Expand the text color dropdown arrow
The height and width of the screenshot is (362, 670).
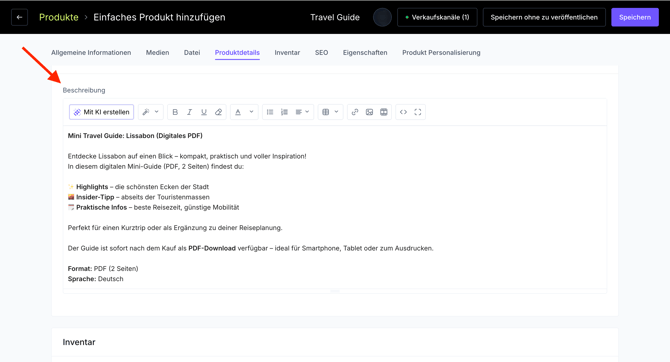click(x=251, y=112)
